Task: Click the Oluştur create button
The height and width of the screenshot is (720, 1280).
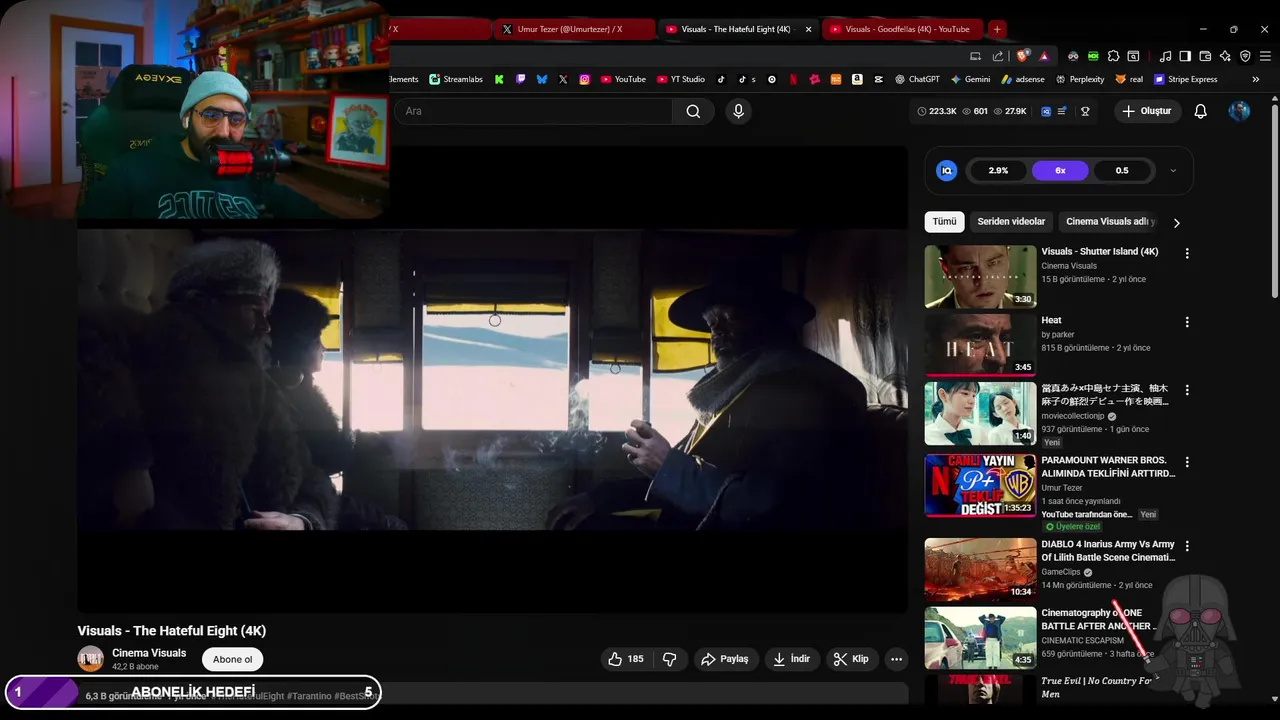Action: 1147,111
